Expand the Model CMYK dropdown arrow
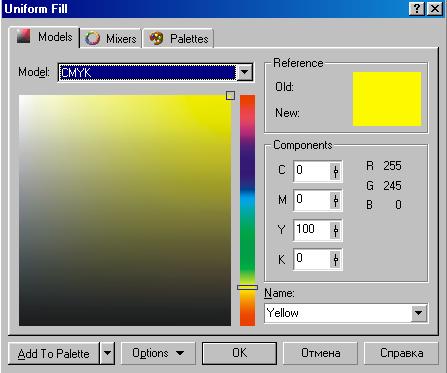 point(245,72)
